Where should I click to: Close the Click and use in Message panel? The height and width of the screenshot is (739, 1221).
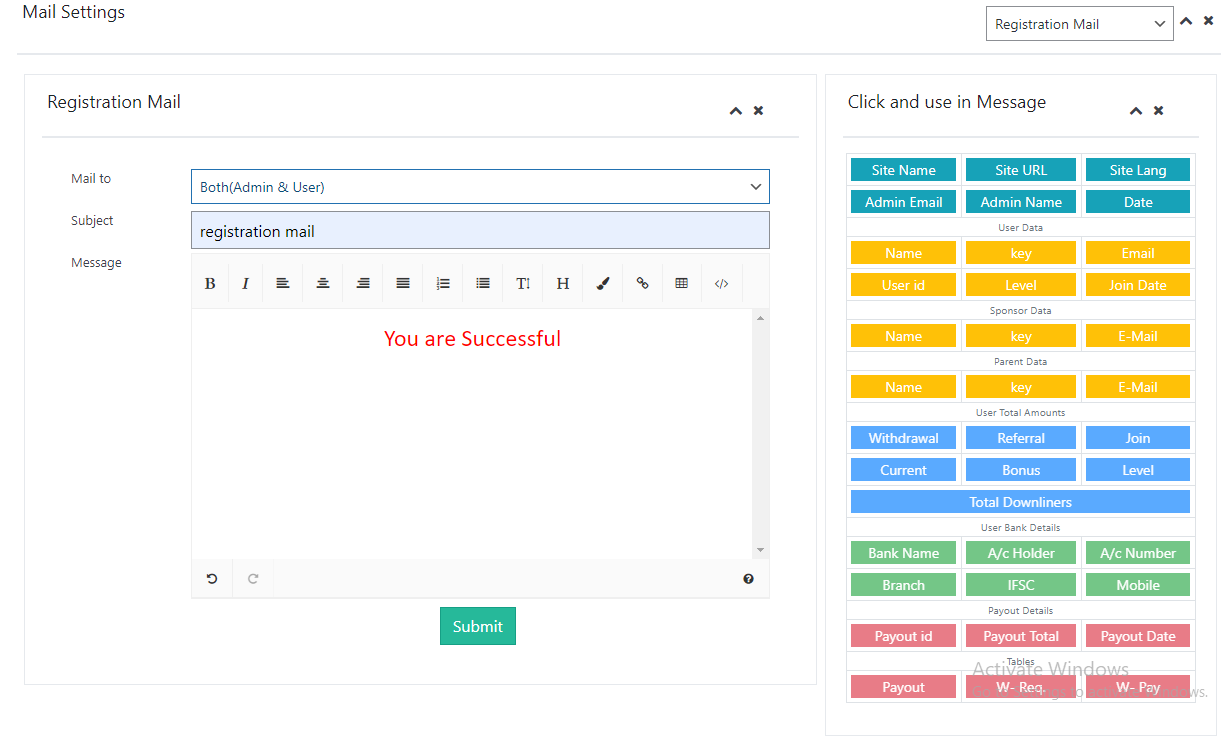(1158, 111)
